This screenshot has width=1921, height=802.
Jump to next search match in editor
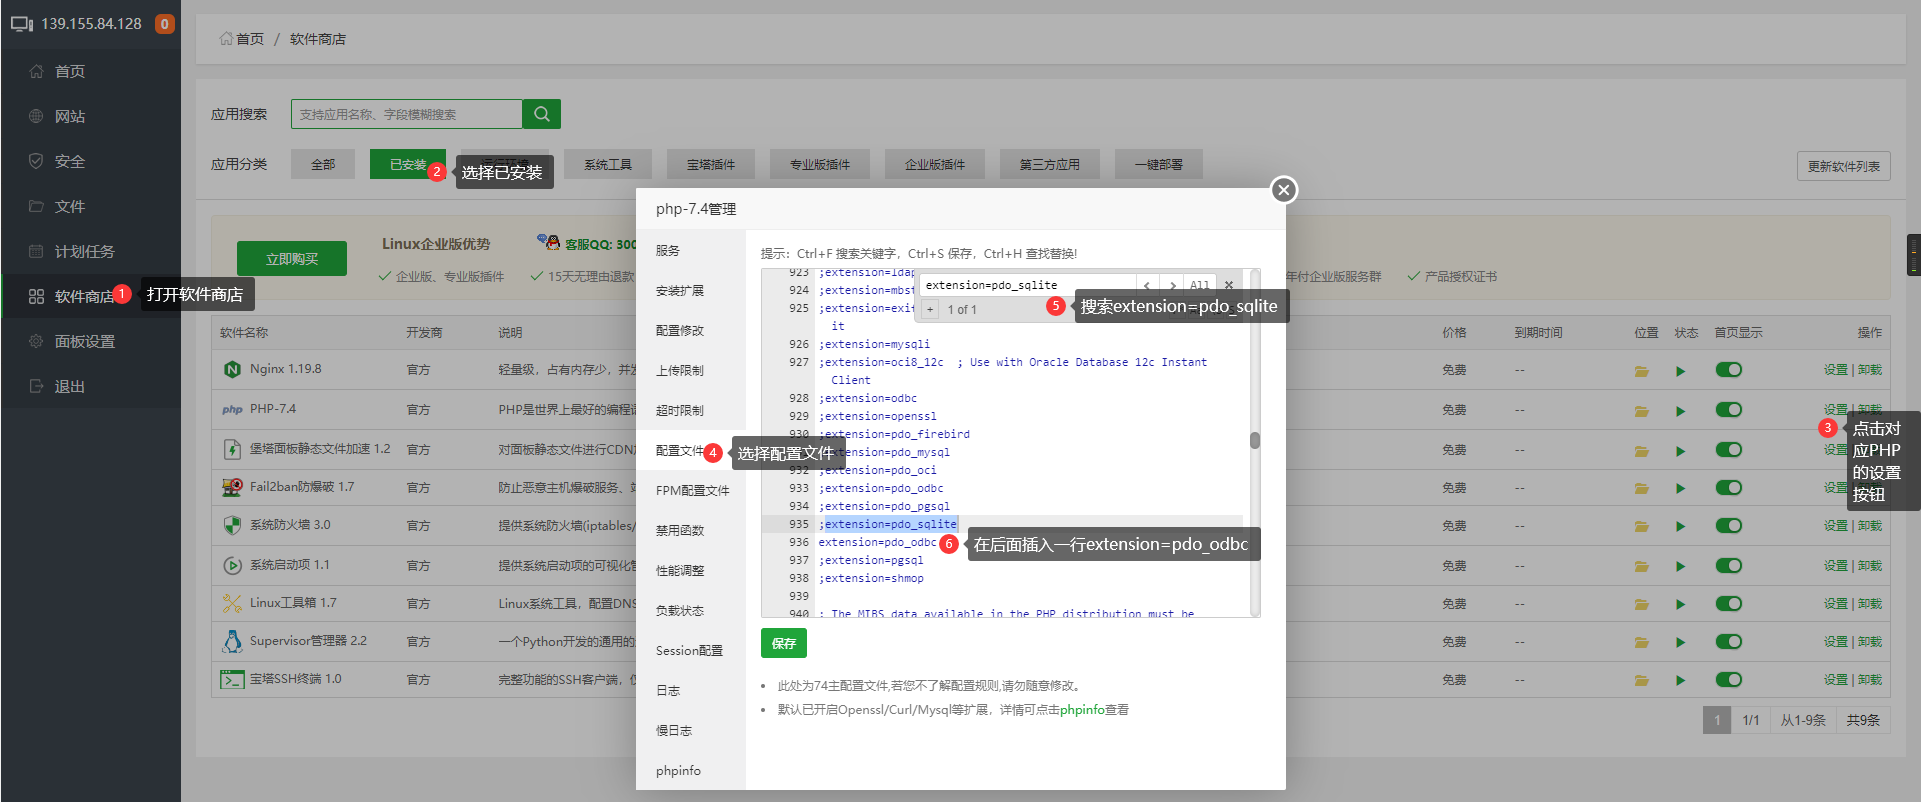click(1172, 285)
